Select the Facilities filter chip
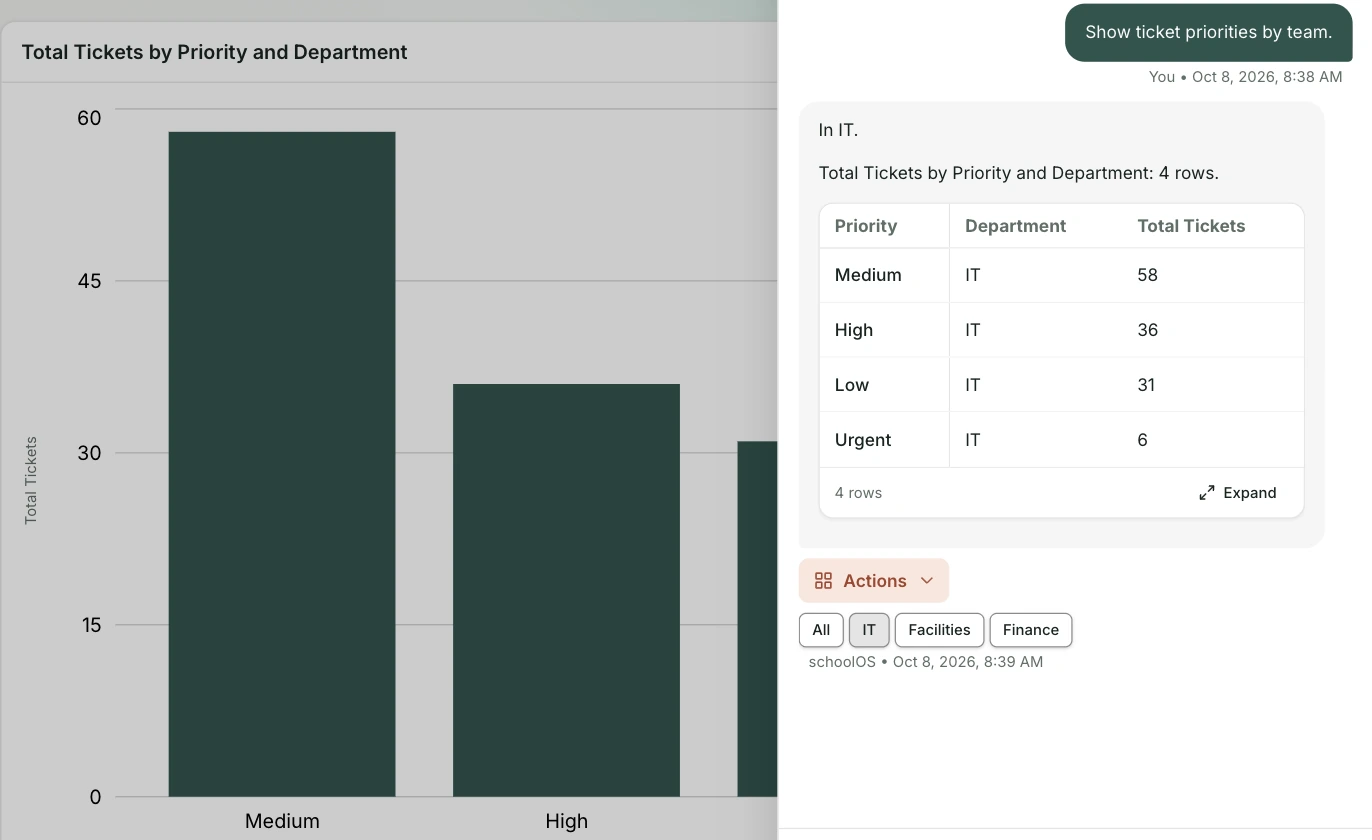The image size is (1372, 840). tap(939, 630)
